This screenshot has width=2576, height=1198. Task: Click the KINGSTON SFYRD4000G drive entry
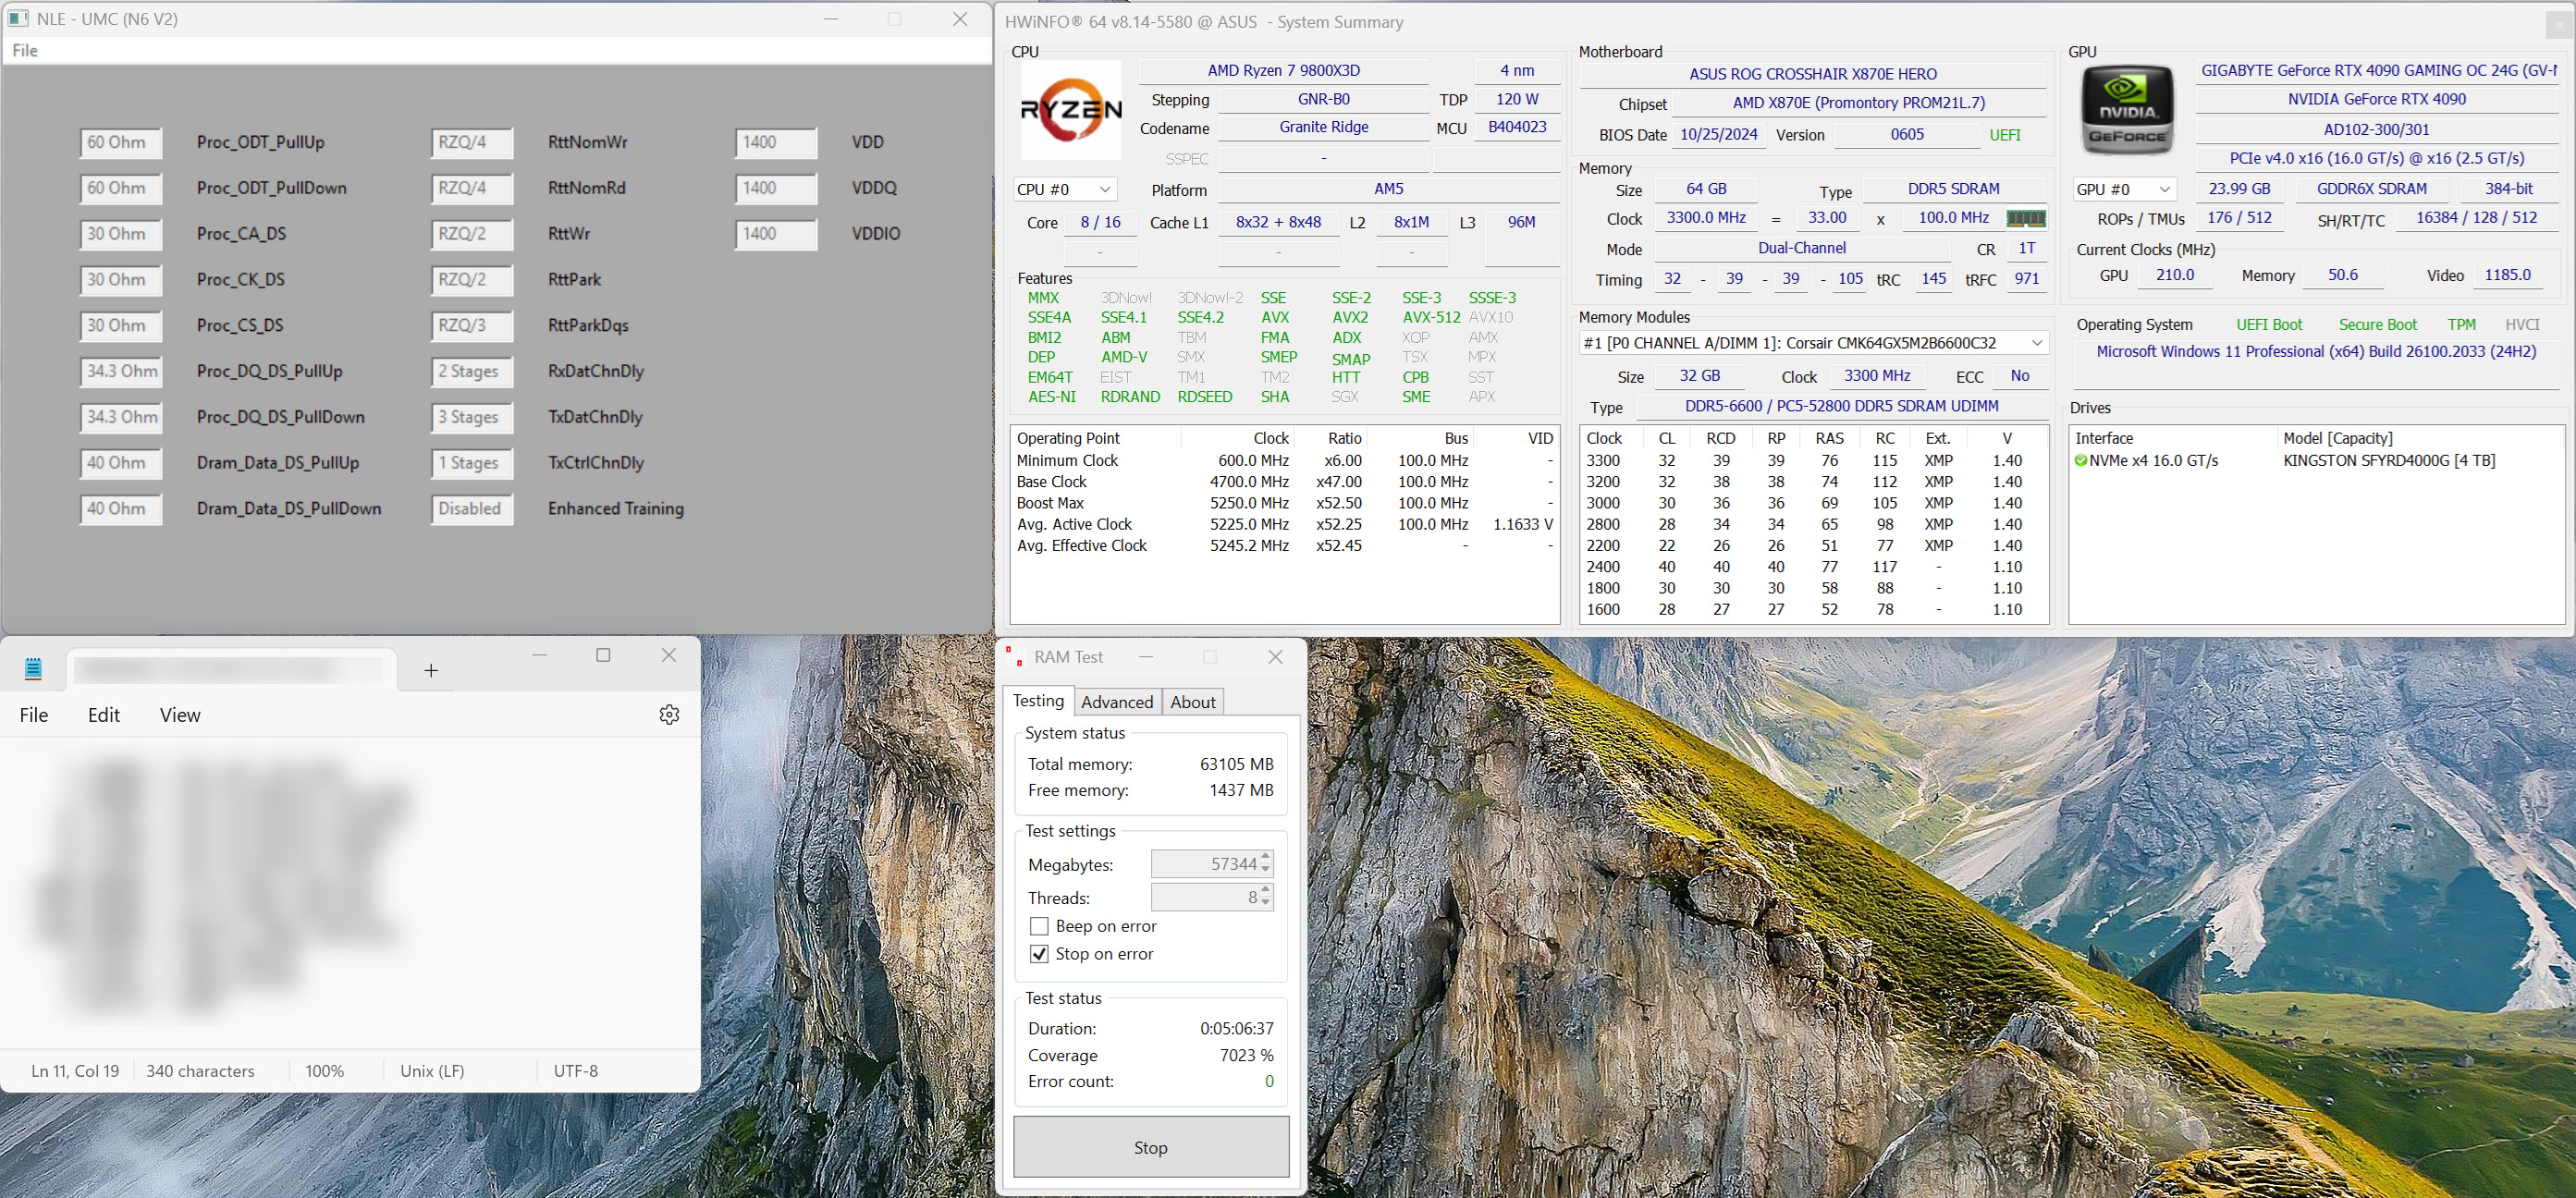click(x=2388, y=461)
